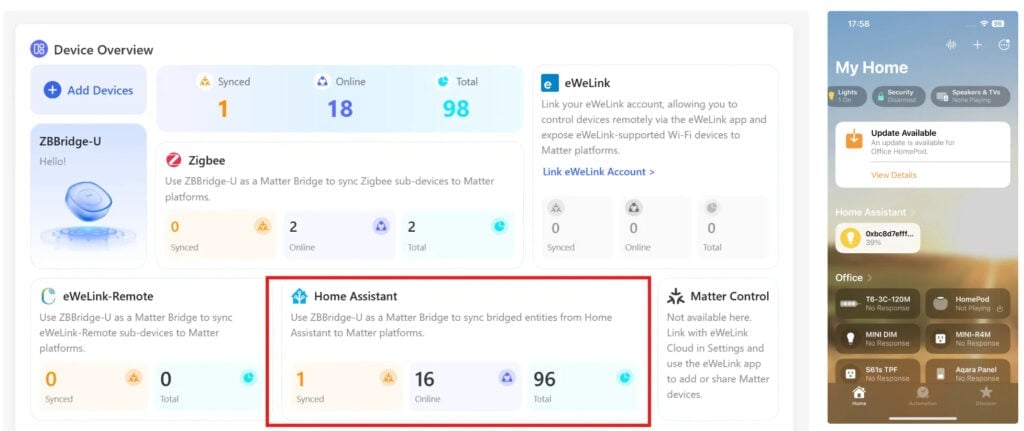
Task: Click the eWeLink card Online grey icon
Action: [x=633, y=208]
